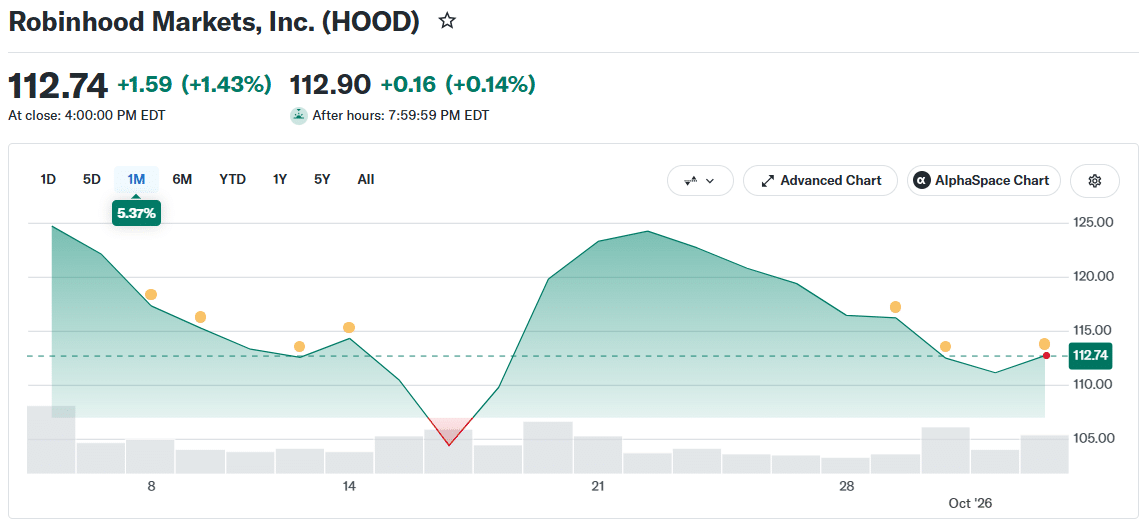
Task: Click the Oct '26 axis label
Action: [971, 503]
